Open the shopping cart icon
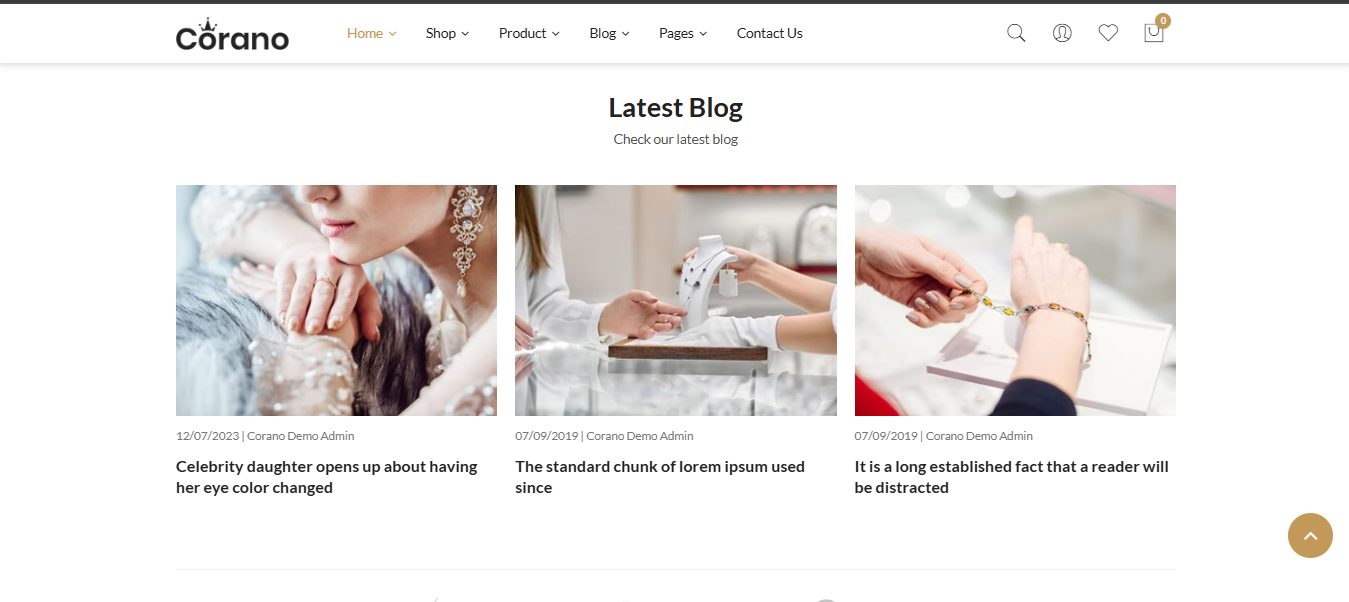The image size is (1349, 602). [1153, 33]
